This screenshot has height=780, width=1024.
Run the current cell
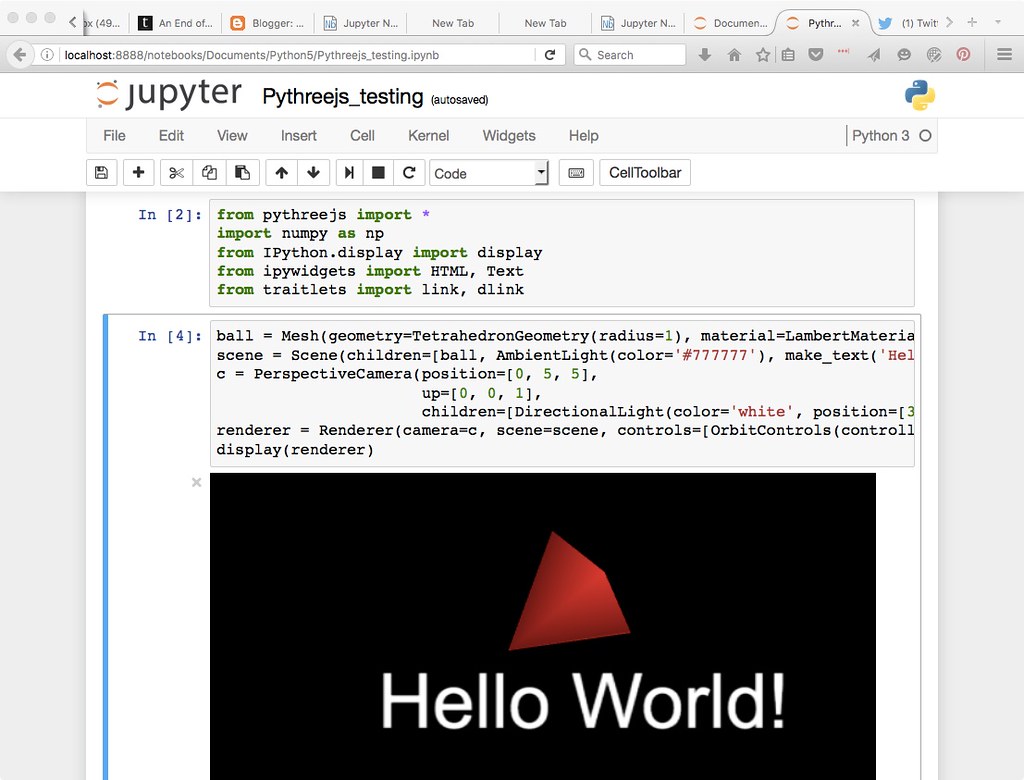[351, 172]
